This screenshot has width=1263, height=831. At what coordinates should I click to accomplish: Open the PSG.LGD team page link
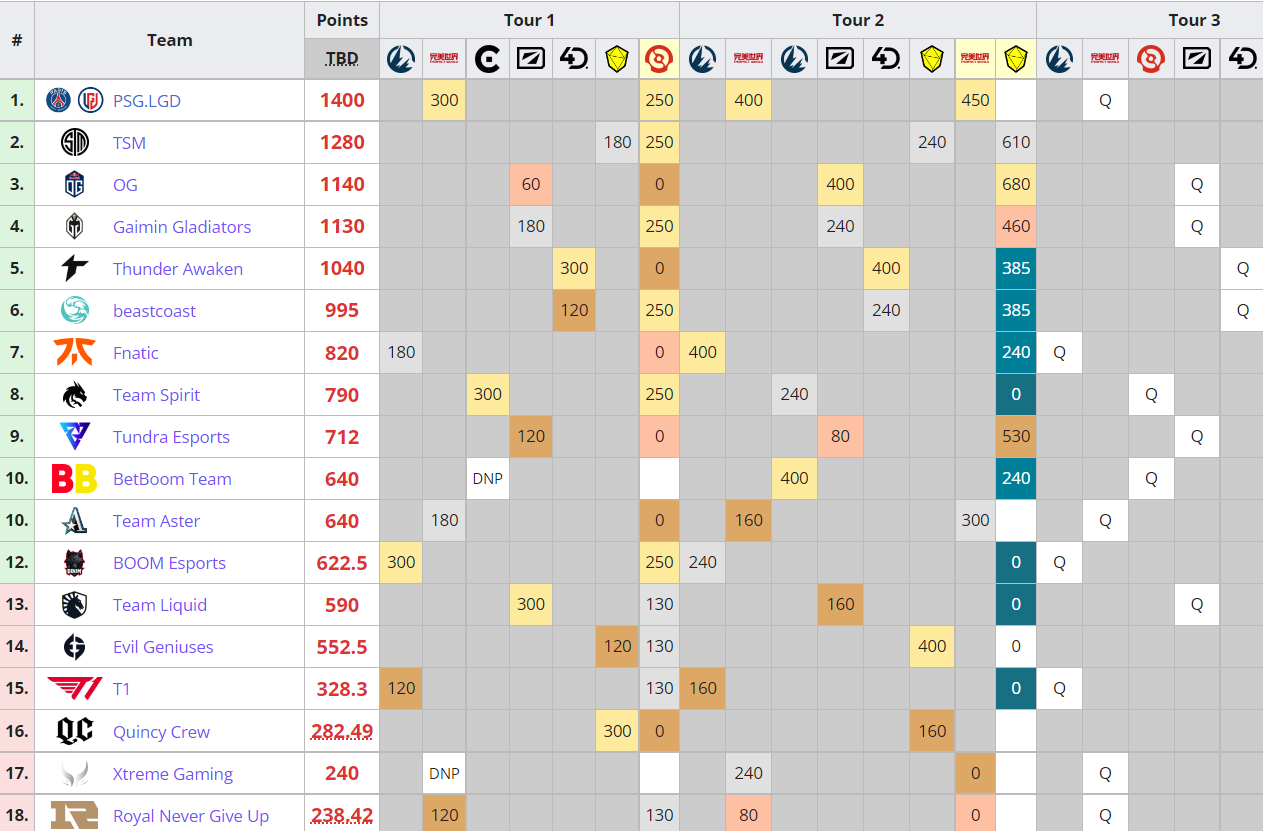pyautogui.click(x=147, y=101)
